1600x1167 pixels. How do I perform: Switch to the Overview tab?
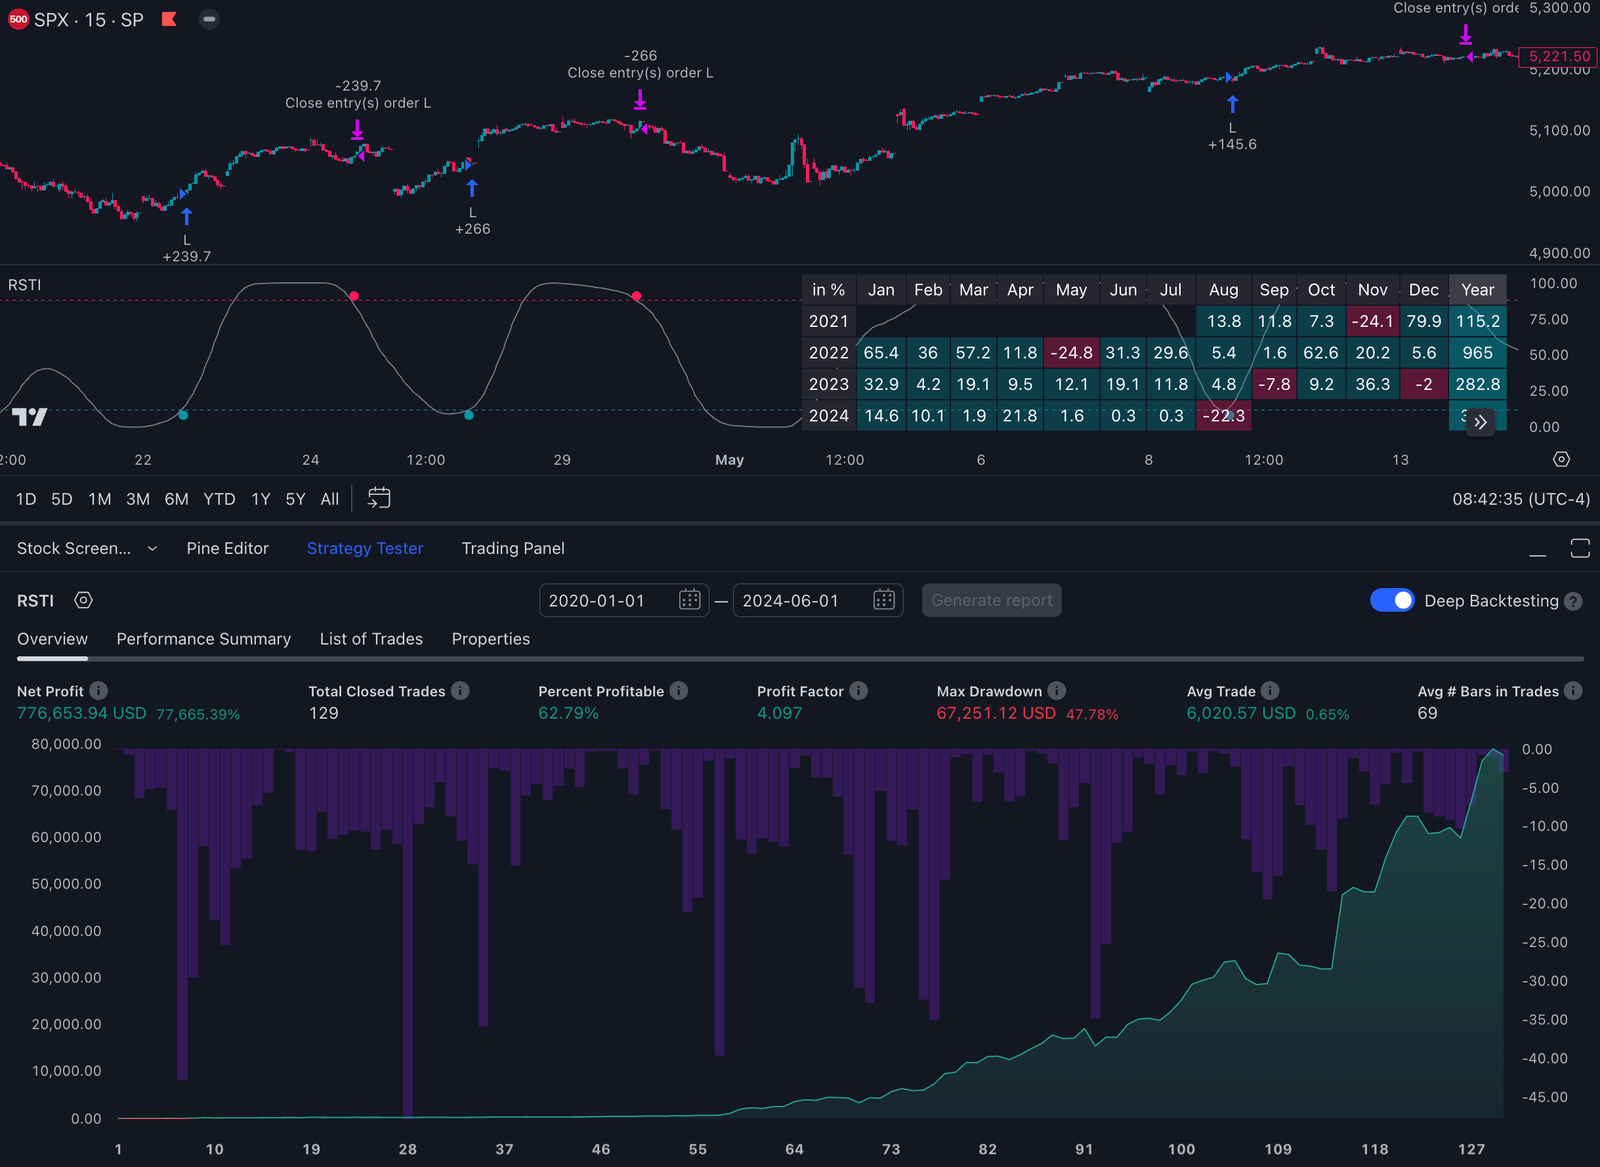tap(52, 639)
